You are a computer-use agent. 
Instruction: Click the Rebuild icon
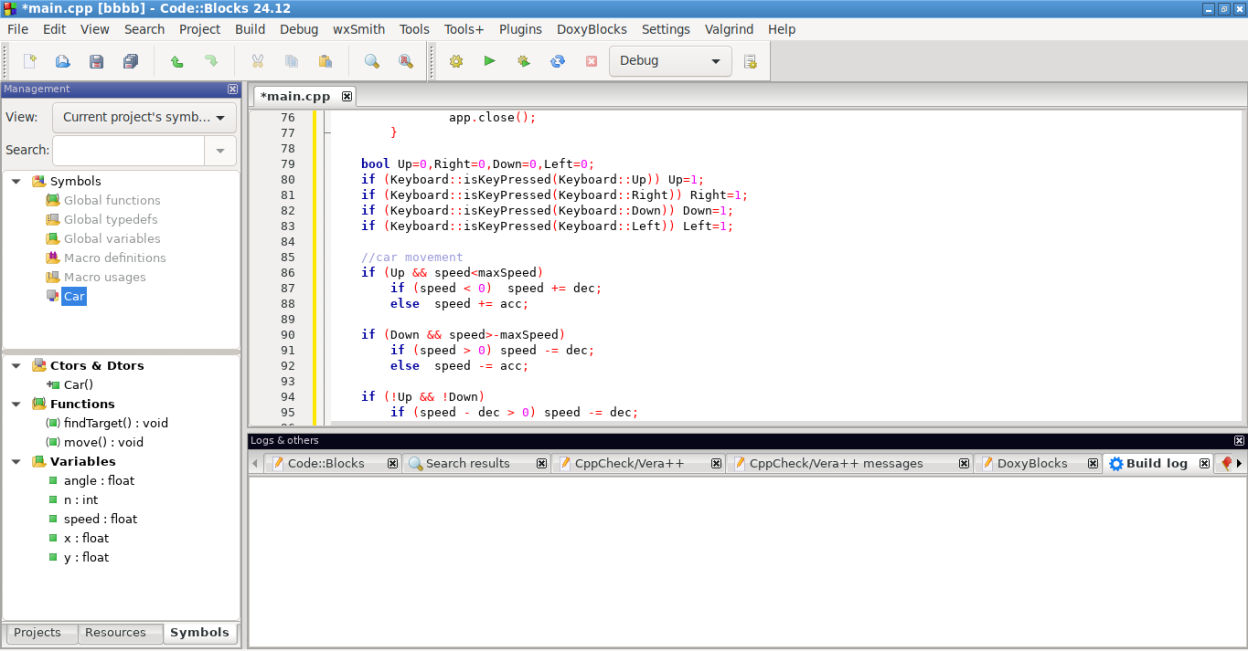558,61
